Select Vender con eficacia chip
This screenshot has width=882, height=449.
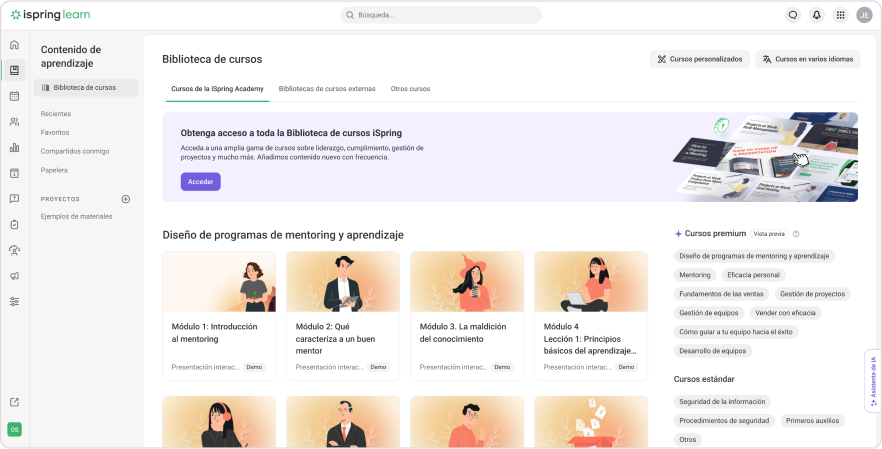click(785, 313)
